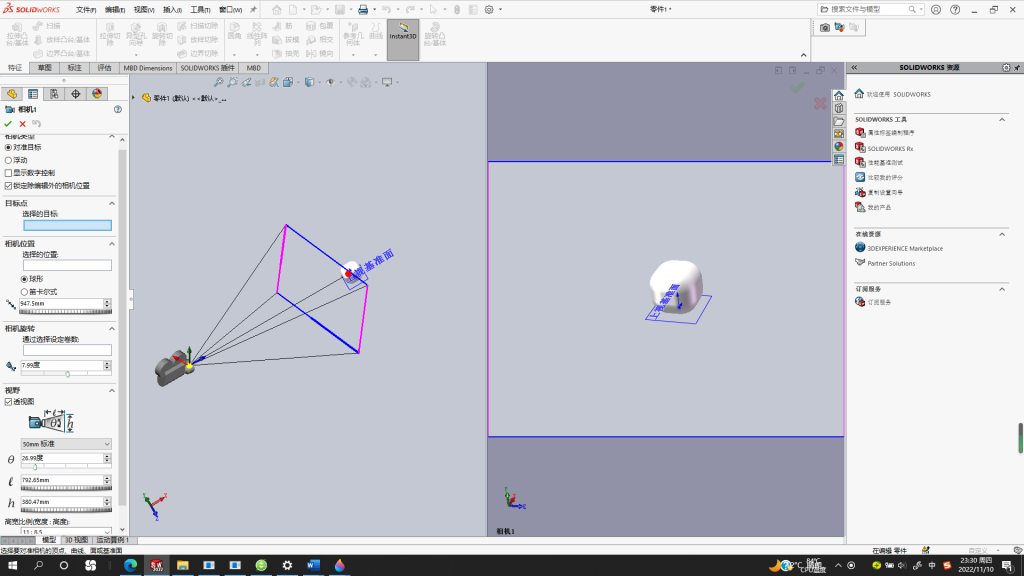
Task: Cancel camera with red X icon
Action: pyautogui.click(x=23, y=123)
